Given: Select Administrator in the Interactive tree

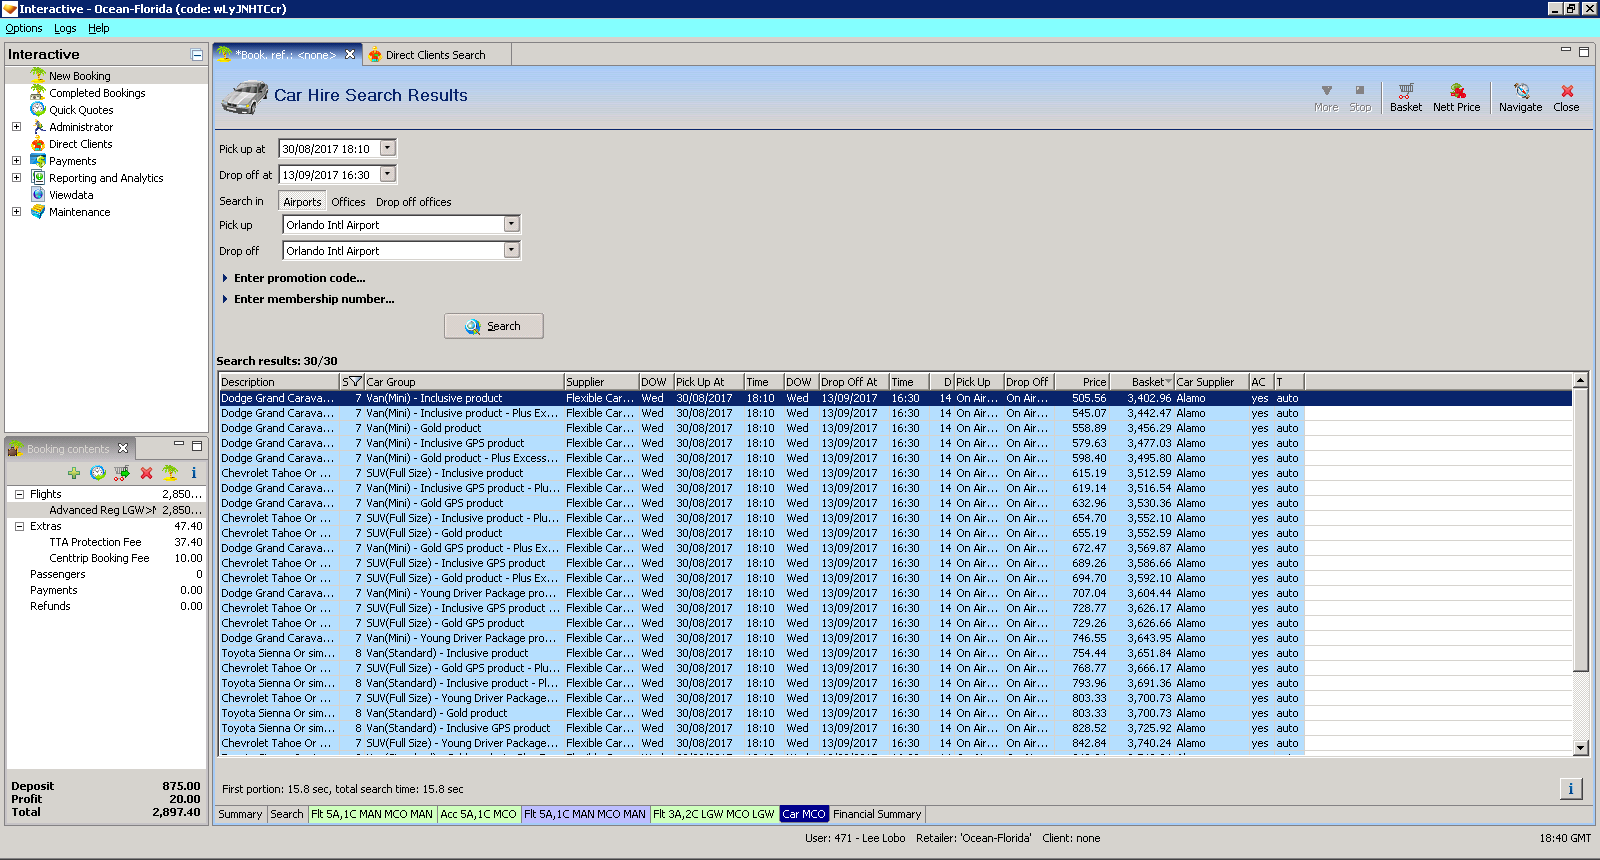Looking at the screenshot, I should [81, 127].
